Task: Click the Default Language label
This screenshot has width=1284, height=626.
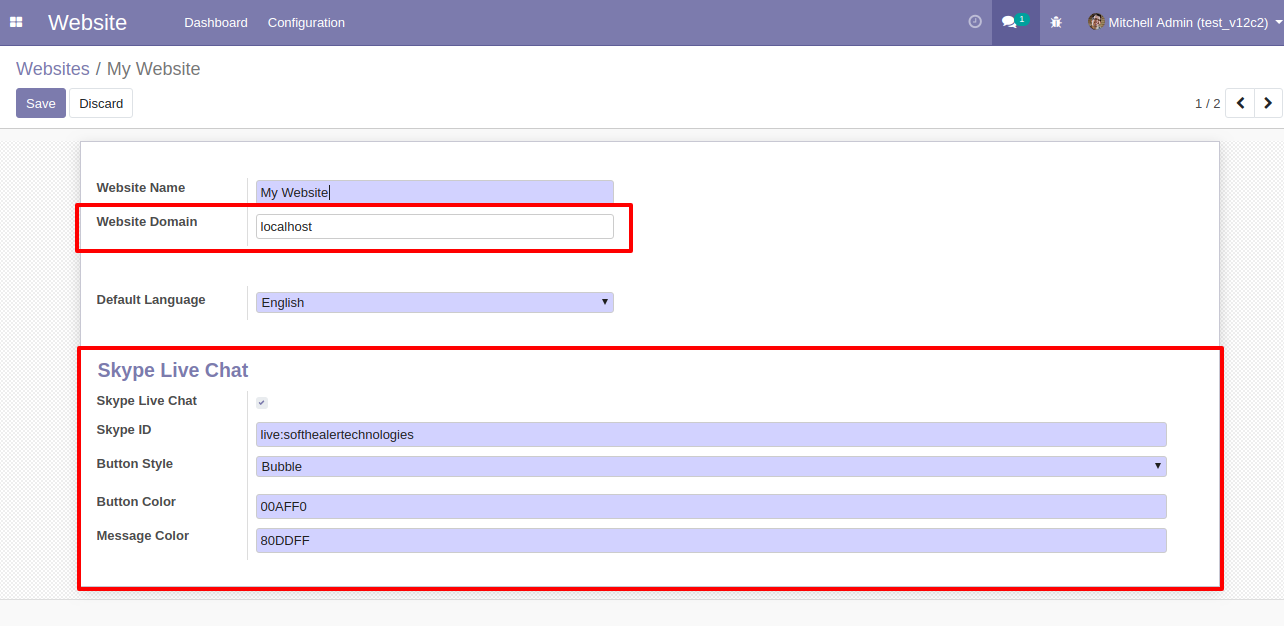Action: (151, 300)
